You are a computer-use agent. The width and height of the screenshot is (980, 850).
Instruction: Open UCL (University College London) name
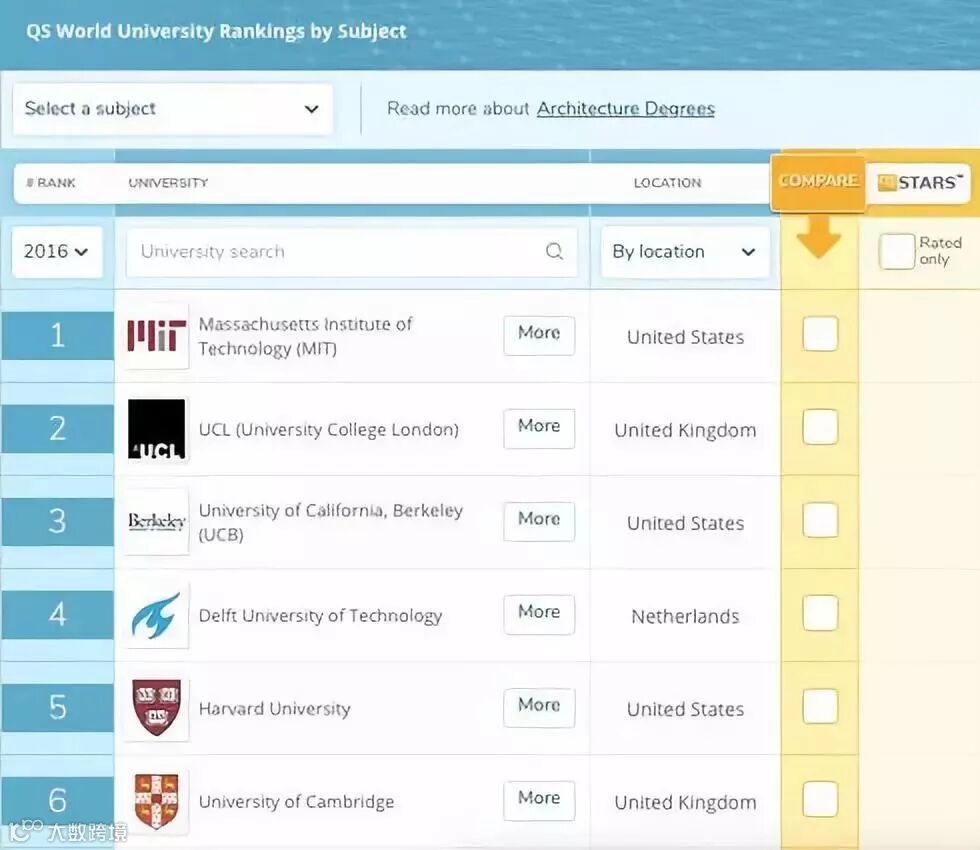tap(329, 430)
